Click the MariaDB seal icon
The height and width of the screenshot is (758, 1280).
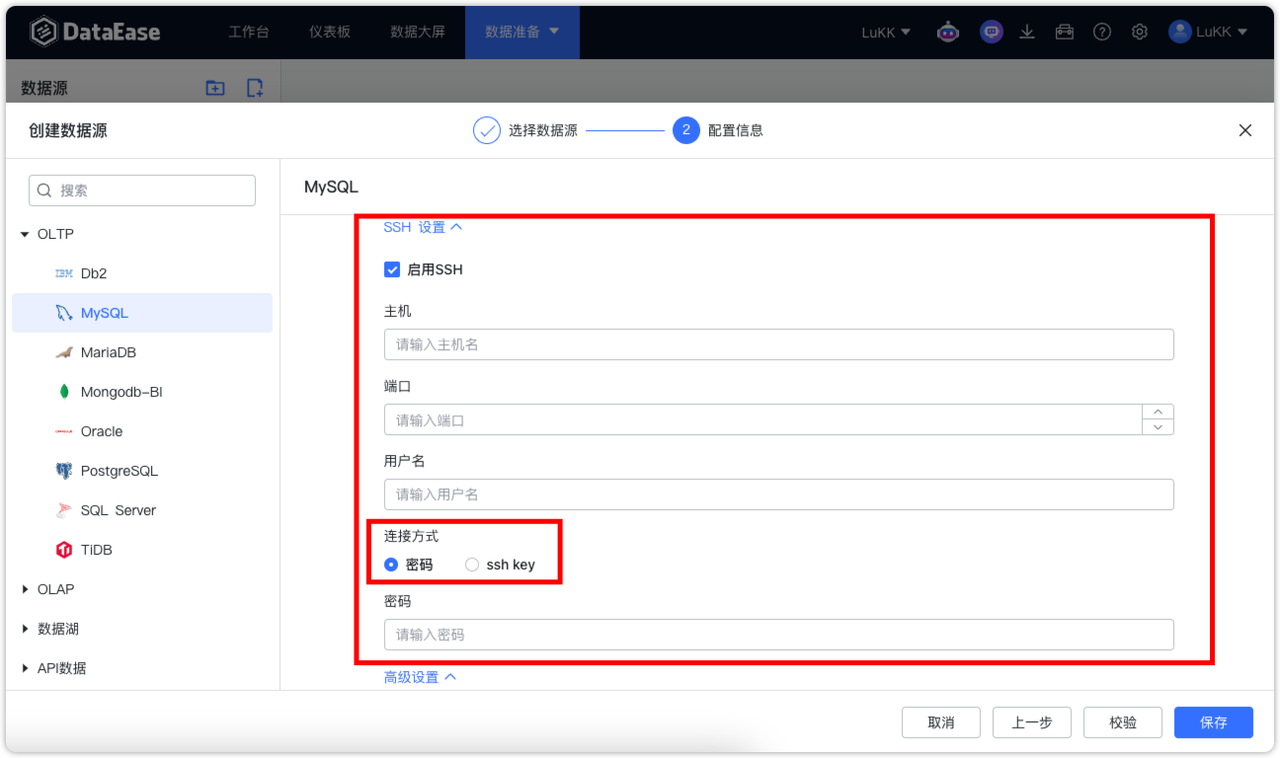click(64, 352)
